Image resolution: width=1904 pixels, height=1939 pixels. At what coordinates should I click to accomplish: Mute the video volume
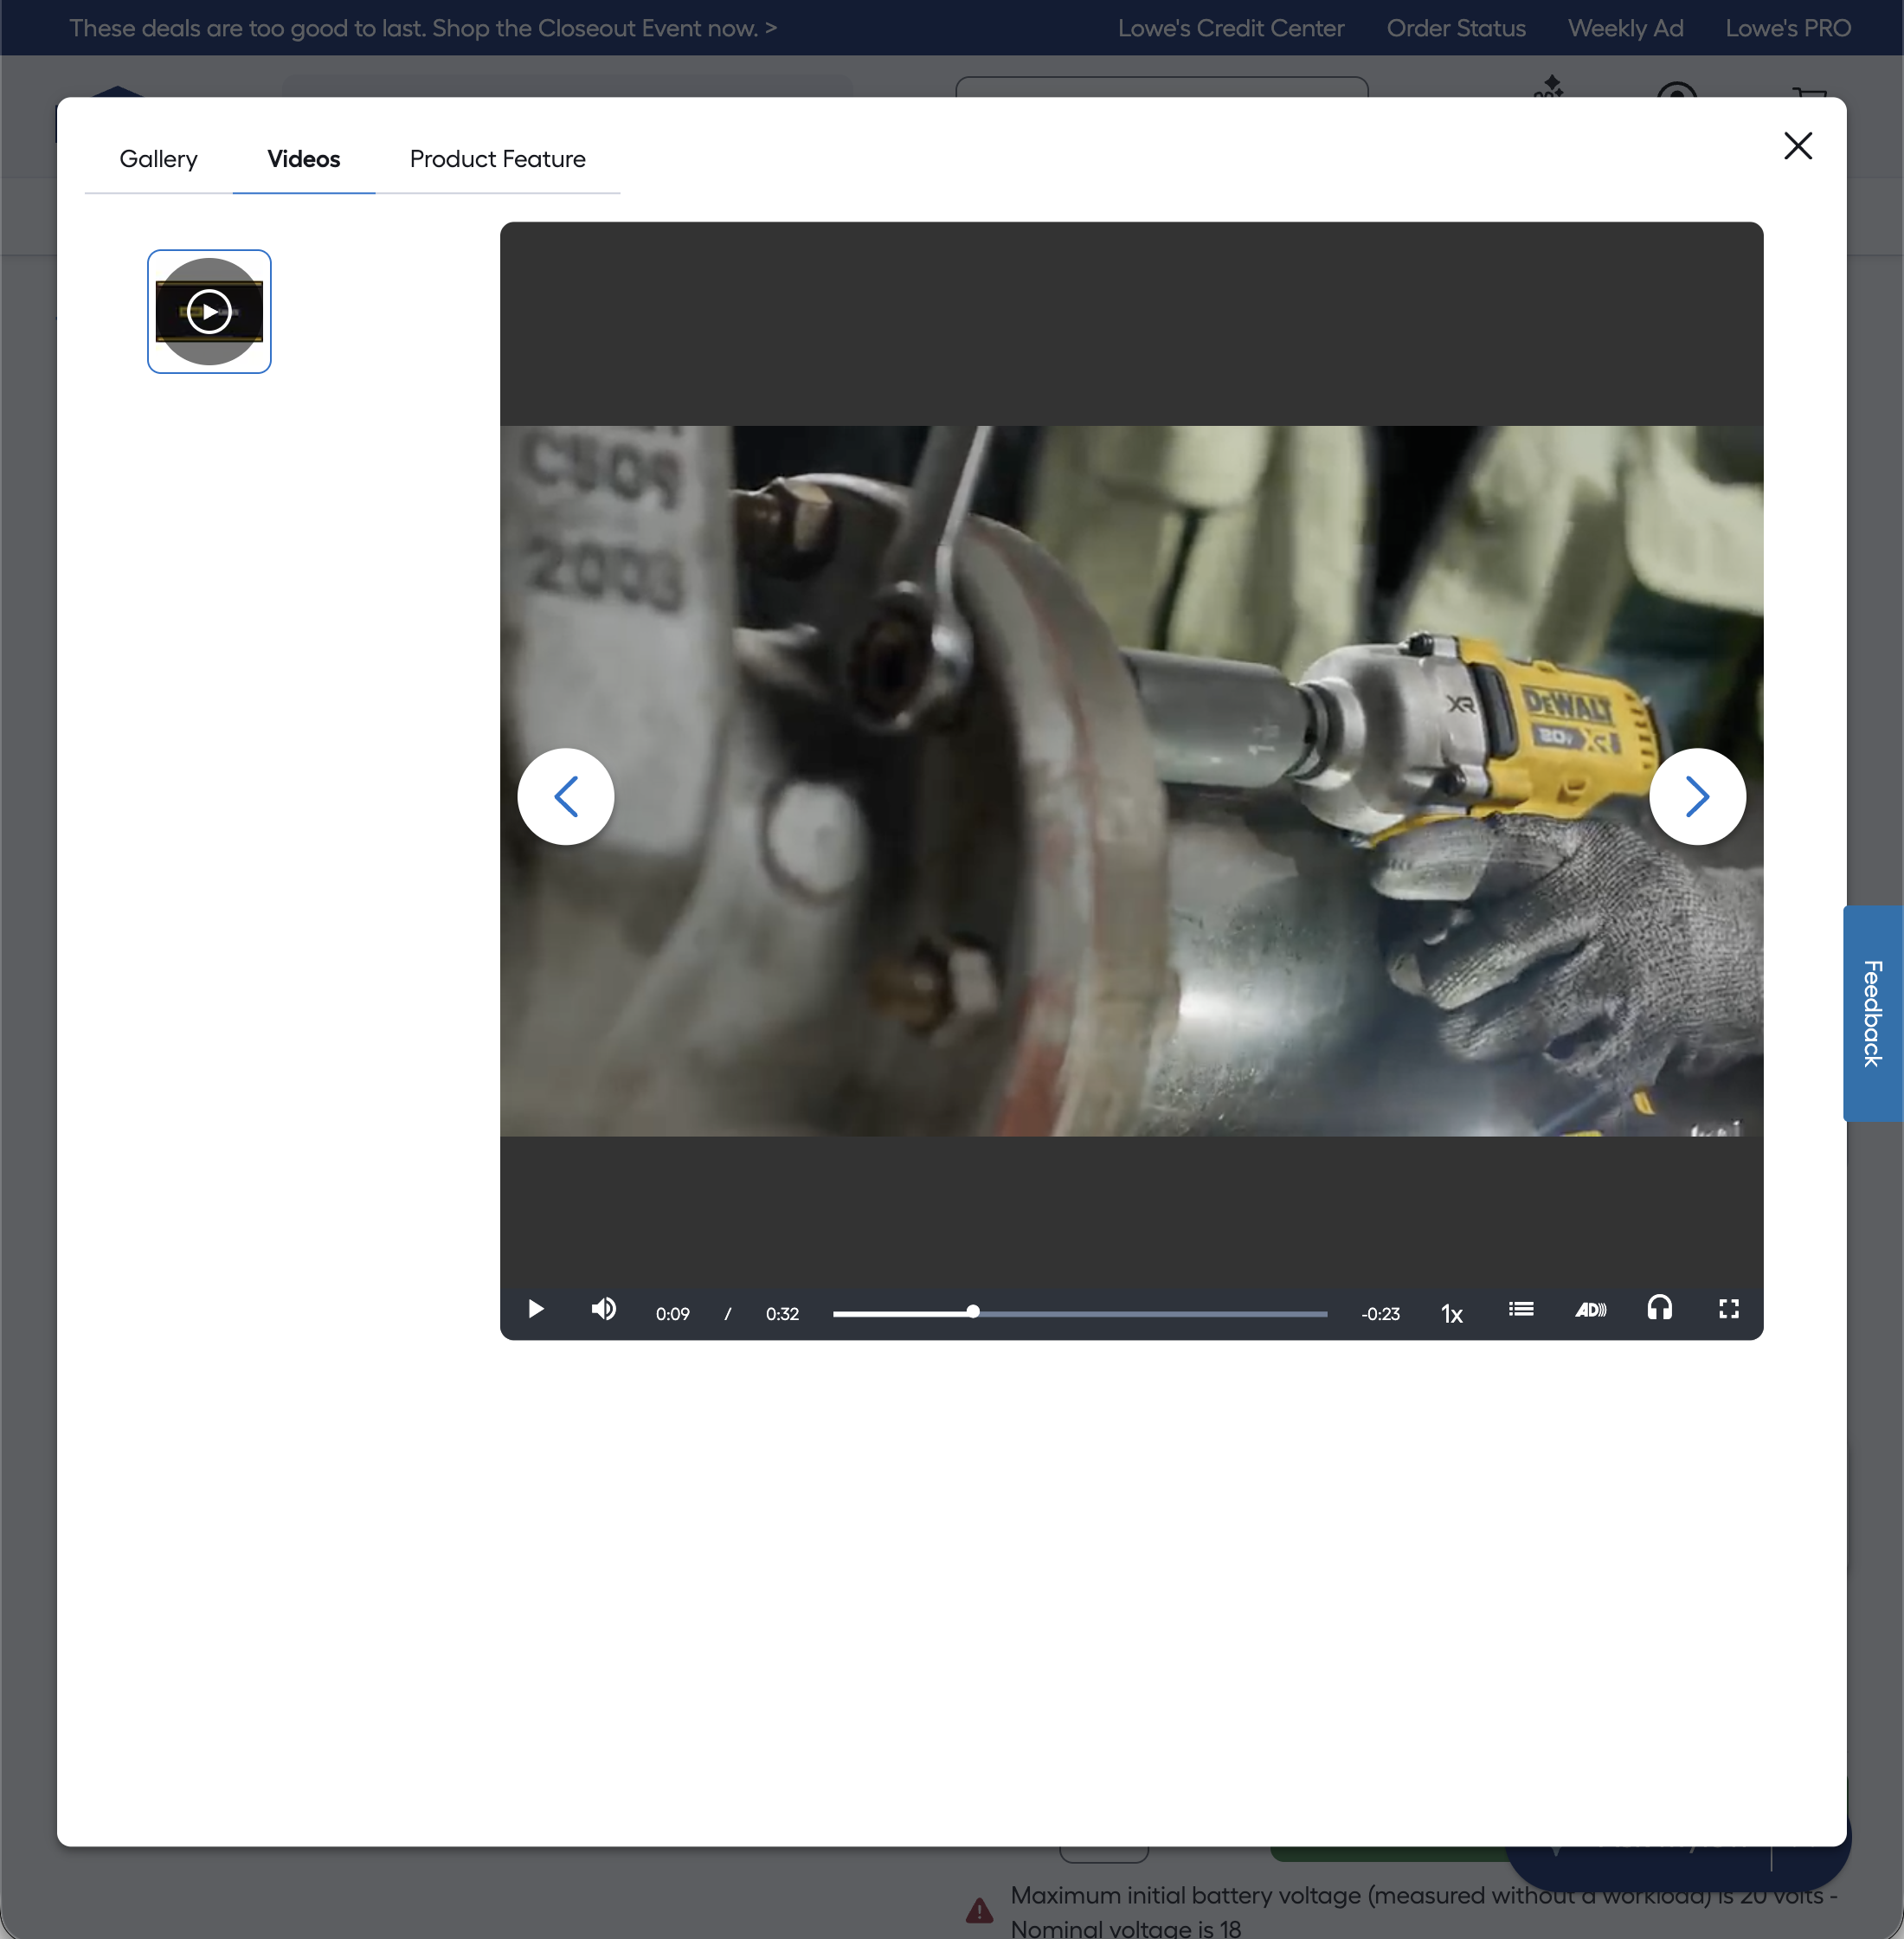coord(604,1310)
